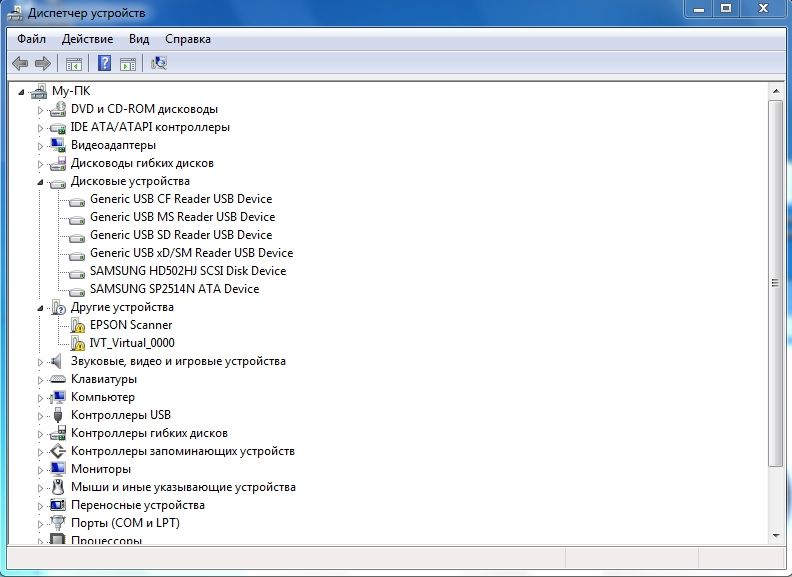Click the Контроллеры USB plug icon
The height and width of the screenshot is (577, 792).
pyautogui.click(x=58, y=415)
